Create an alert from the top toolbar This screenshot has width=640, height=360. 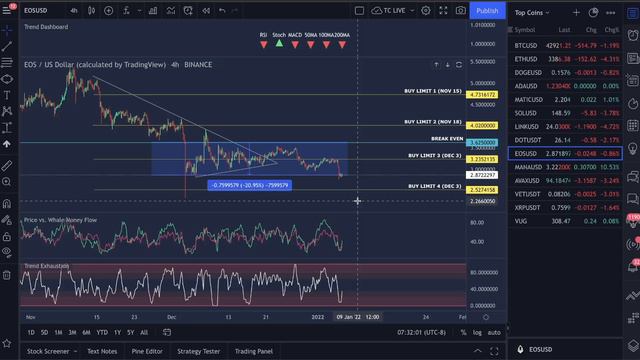(x=188, y=11)
